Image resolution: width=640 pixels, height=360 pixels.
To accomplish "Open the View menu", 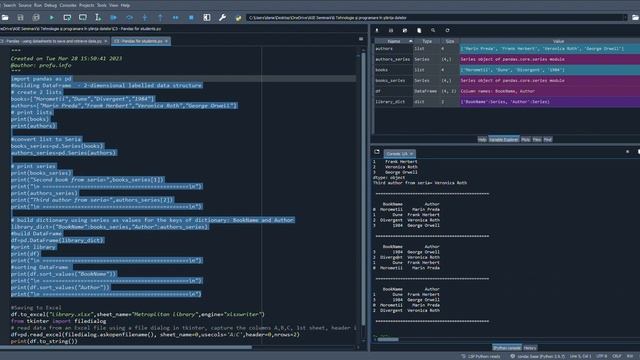I will coord(113,5).
